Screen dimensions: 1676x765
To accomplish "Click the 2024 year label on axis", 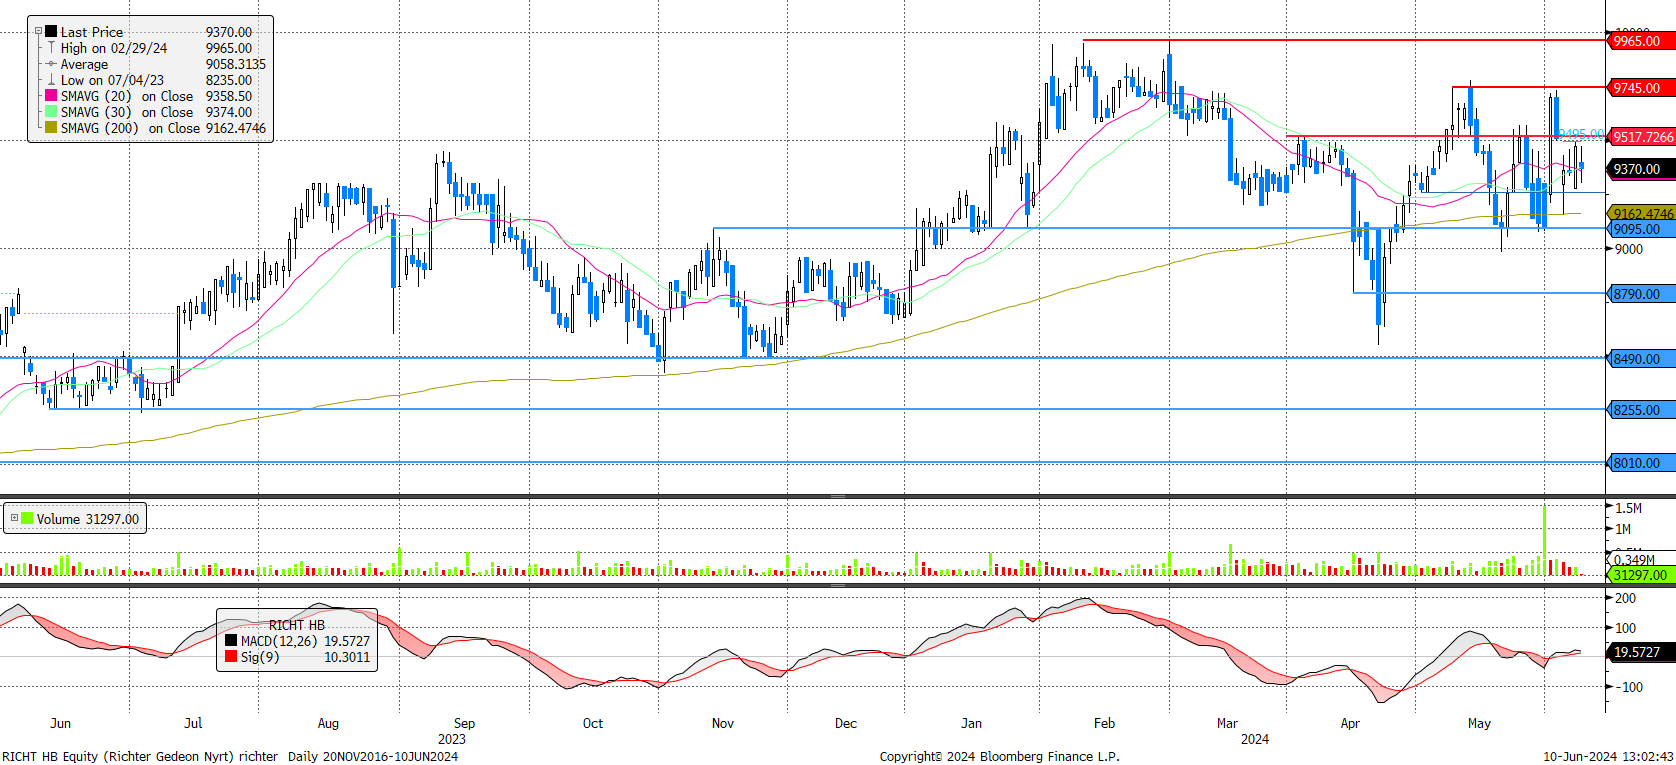I will [x=1255, y=739].
